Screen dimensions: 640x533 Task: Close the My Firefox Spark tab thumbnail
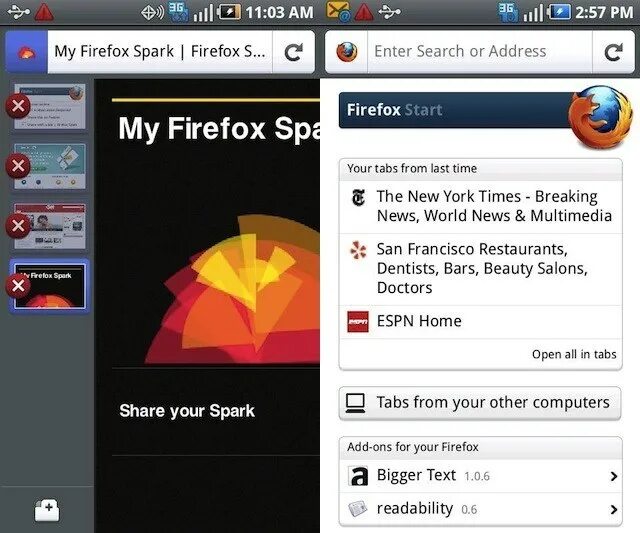(18, 286)
